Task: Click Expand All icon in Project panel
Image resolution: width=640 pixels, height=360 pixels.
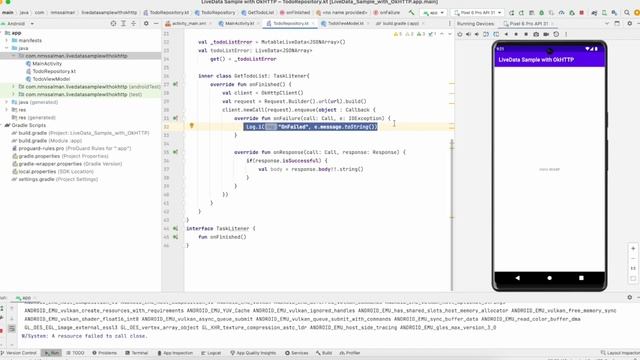Action: [x=123, y=24]
